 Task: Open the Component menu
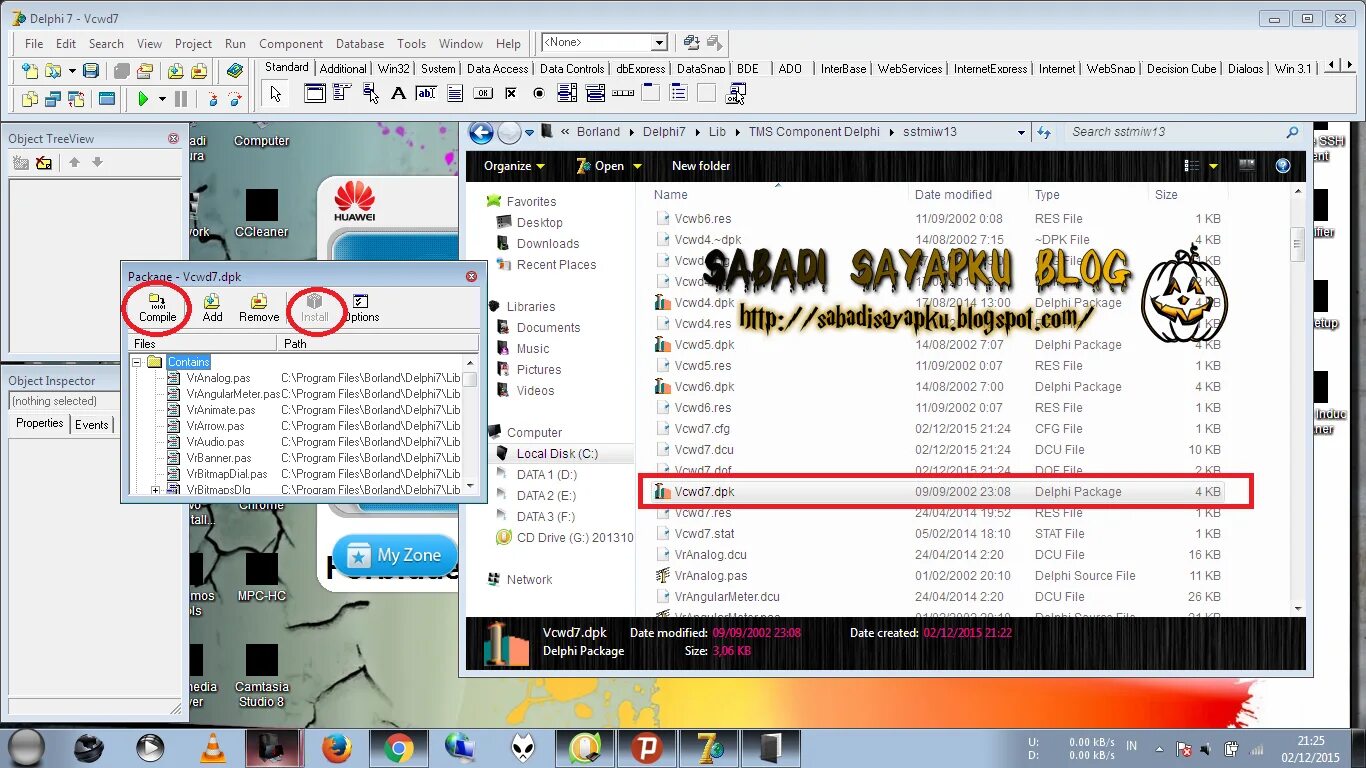coord(291,44)
